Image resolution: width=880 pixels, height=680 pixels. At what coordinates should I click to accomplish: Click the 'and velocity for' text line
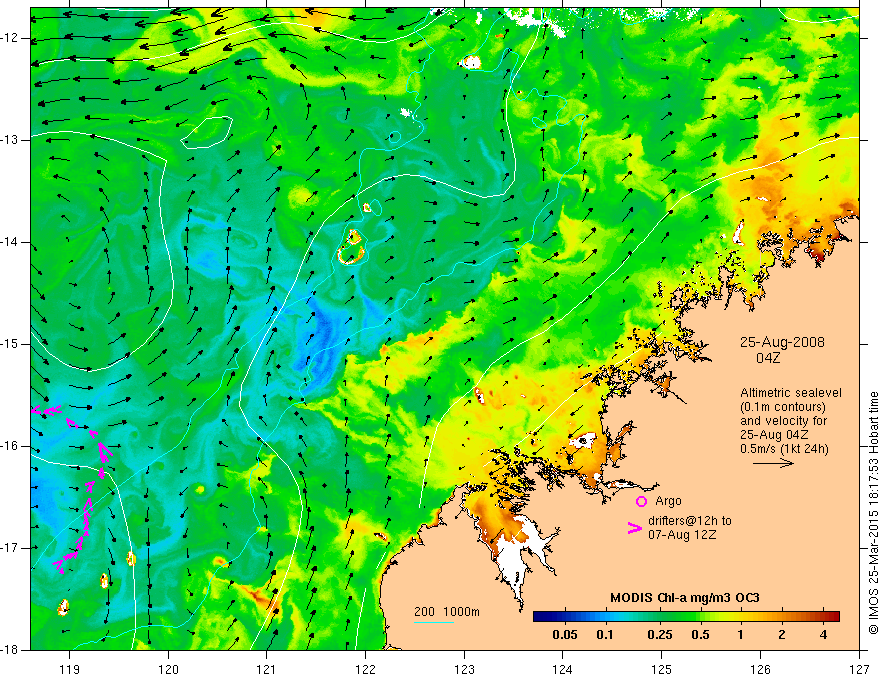coord(783,421)
